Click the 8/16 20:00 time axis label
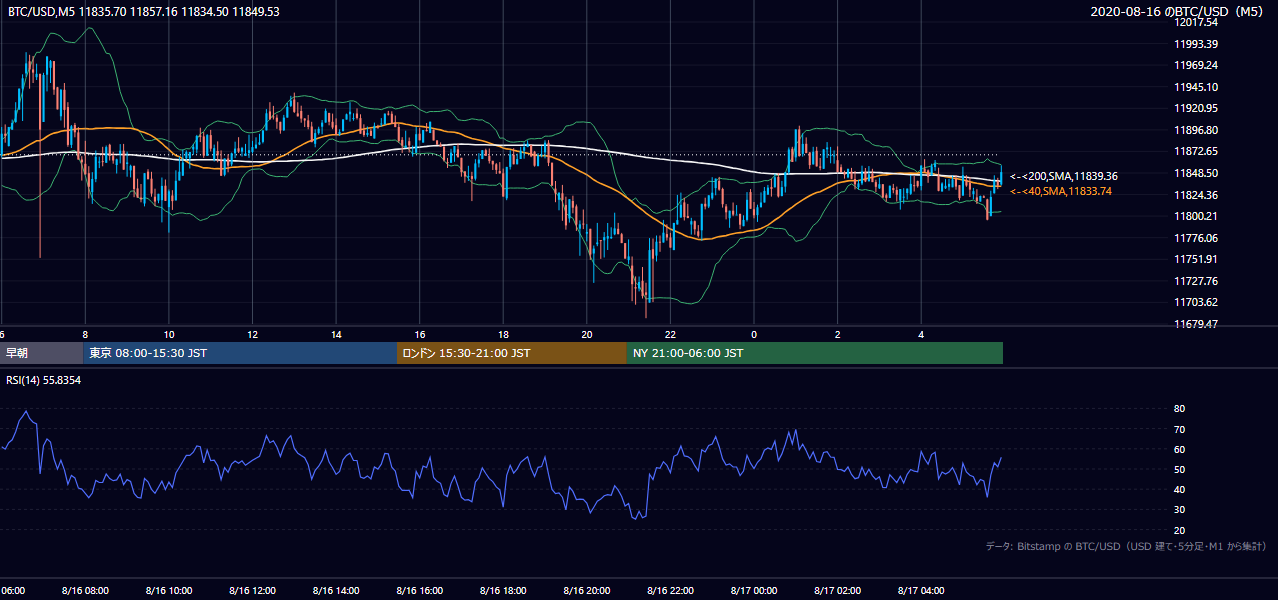The image size is (1278, 600). [587, 591]
